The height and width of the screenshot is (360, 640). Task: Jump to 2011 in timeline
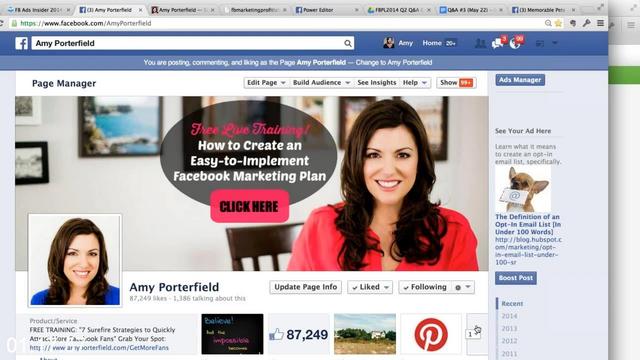coord(509,354)
